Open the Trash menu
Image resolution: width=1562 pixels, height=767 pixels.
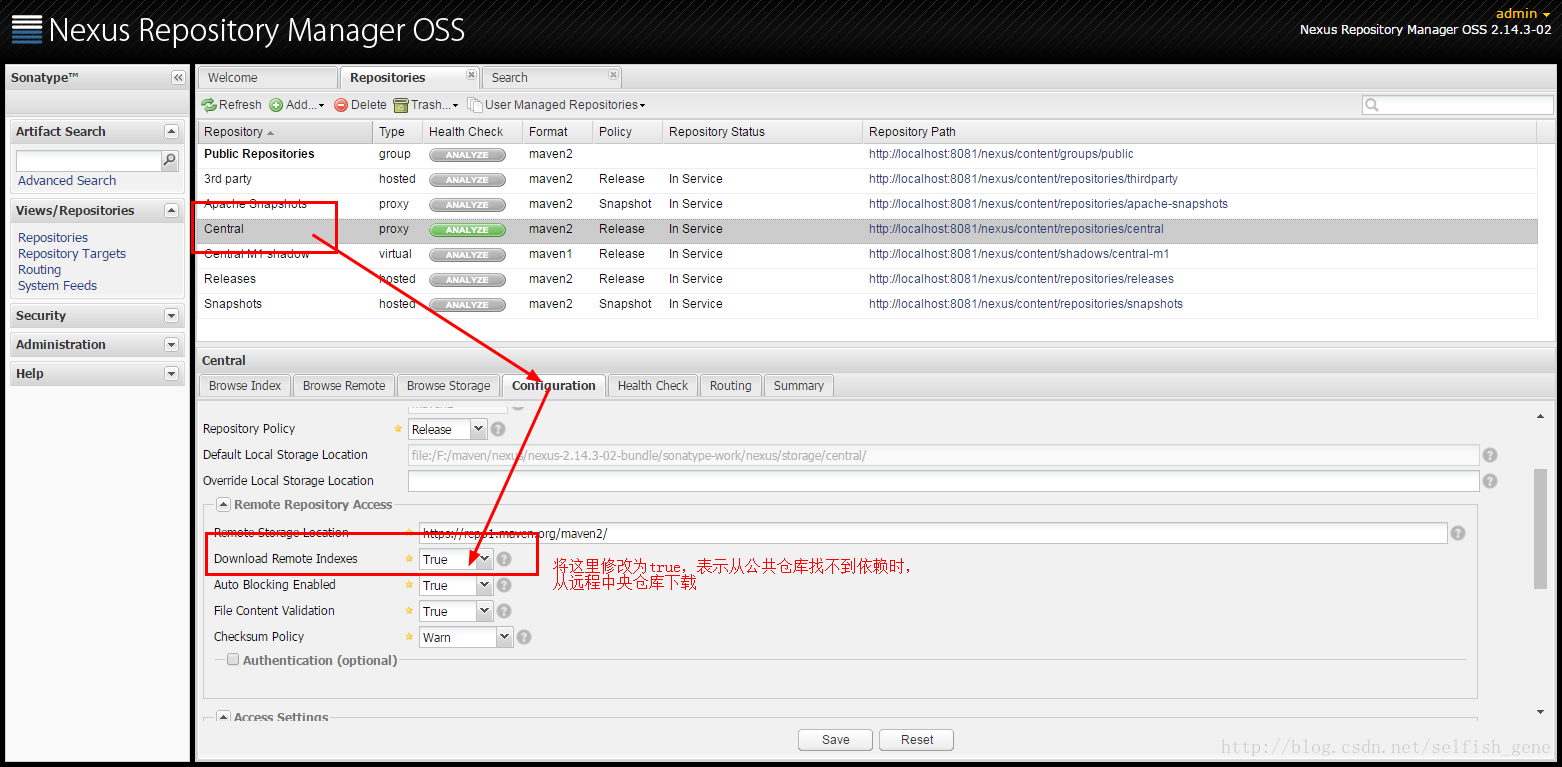coord(426,105)
